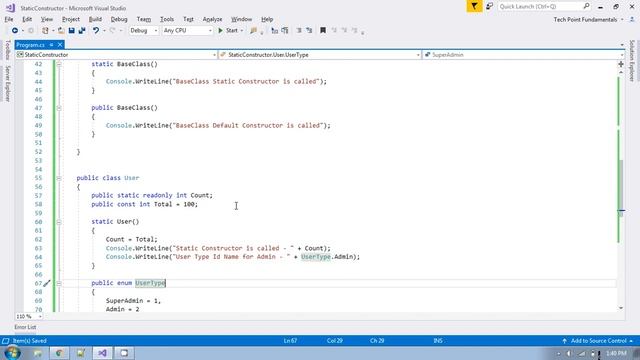Screen dimensions: 640x360
Task: Start debugging with the green Start button
Action: [x=228, y=31]
